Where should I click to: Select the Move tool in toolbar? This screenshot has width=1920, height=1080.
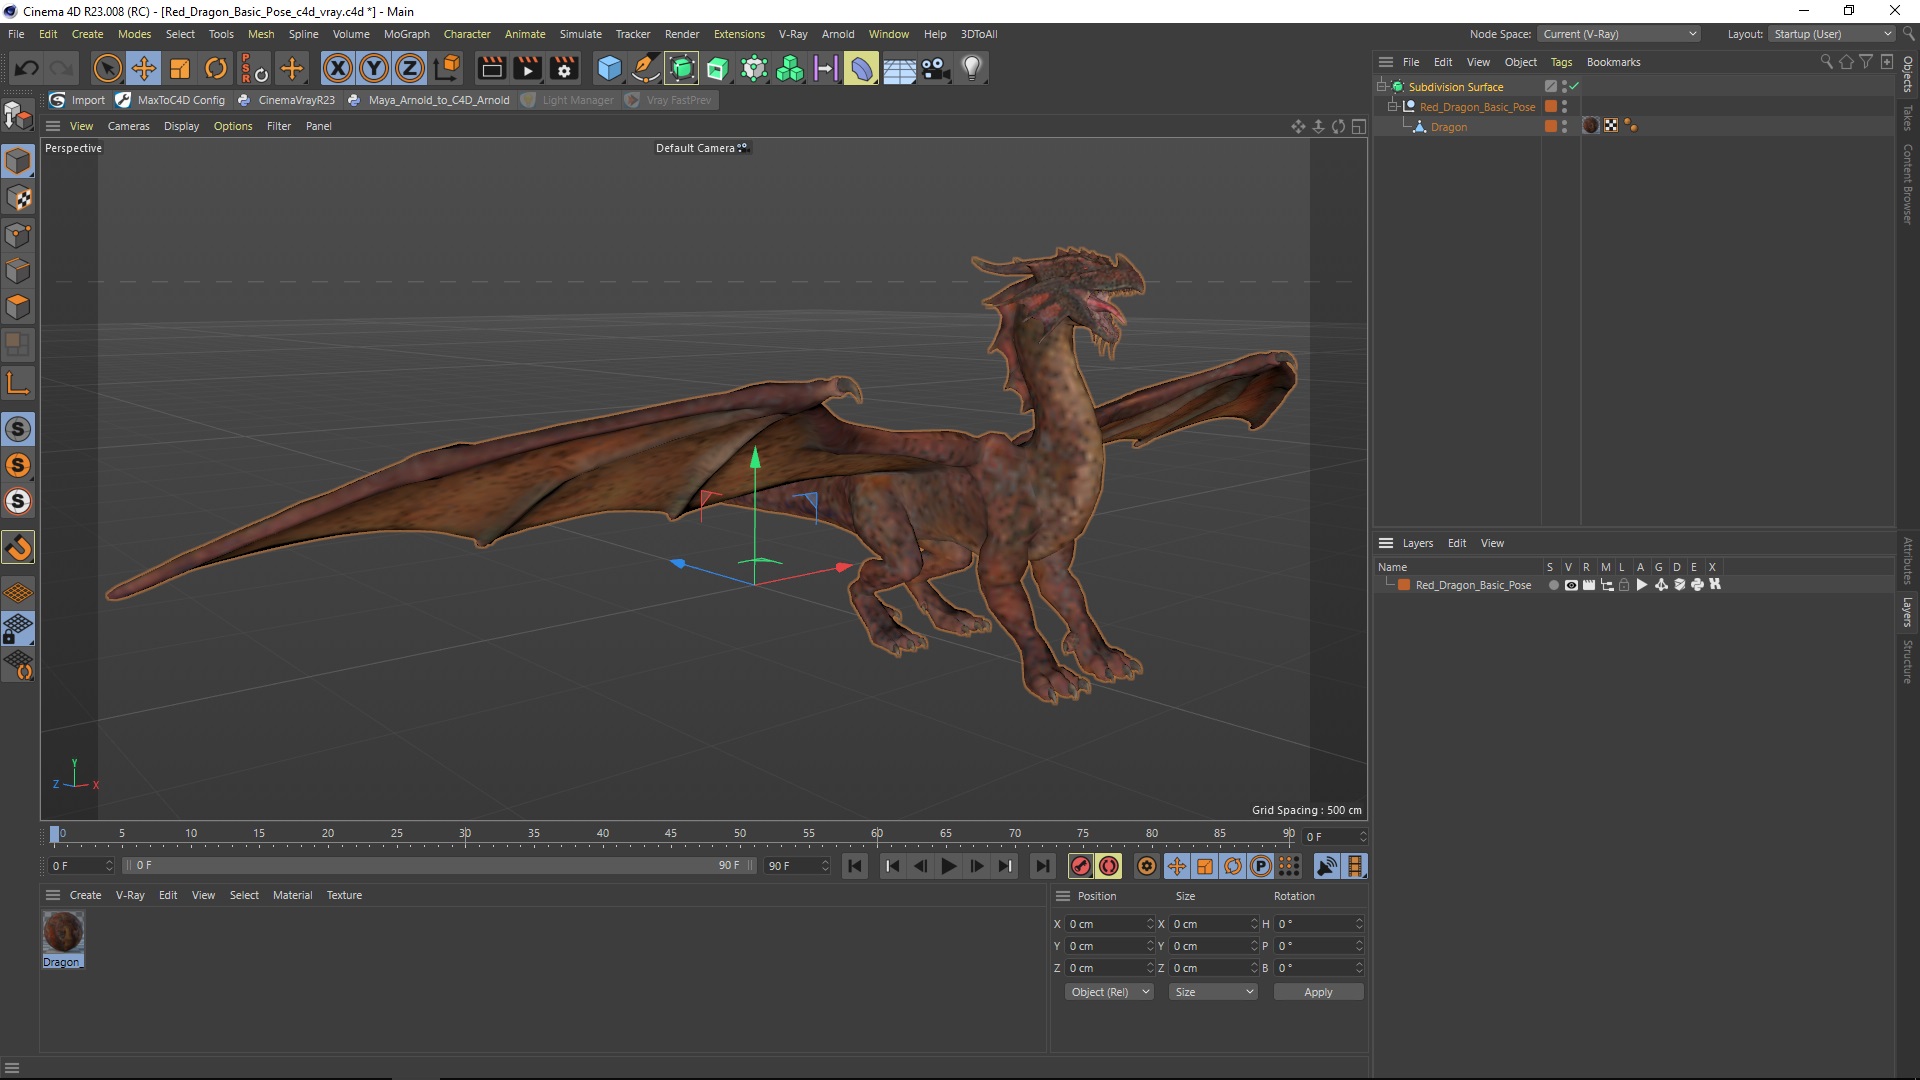point(144,68)
